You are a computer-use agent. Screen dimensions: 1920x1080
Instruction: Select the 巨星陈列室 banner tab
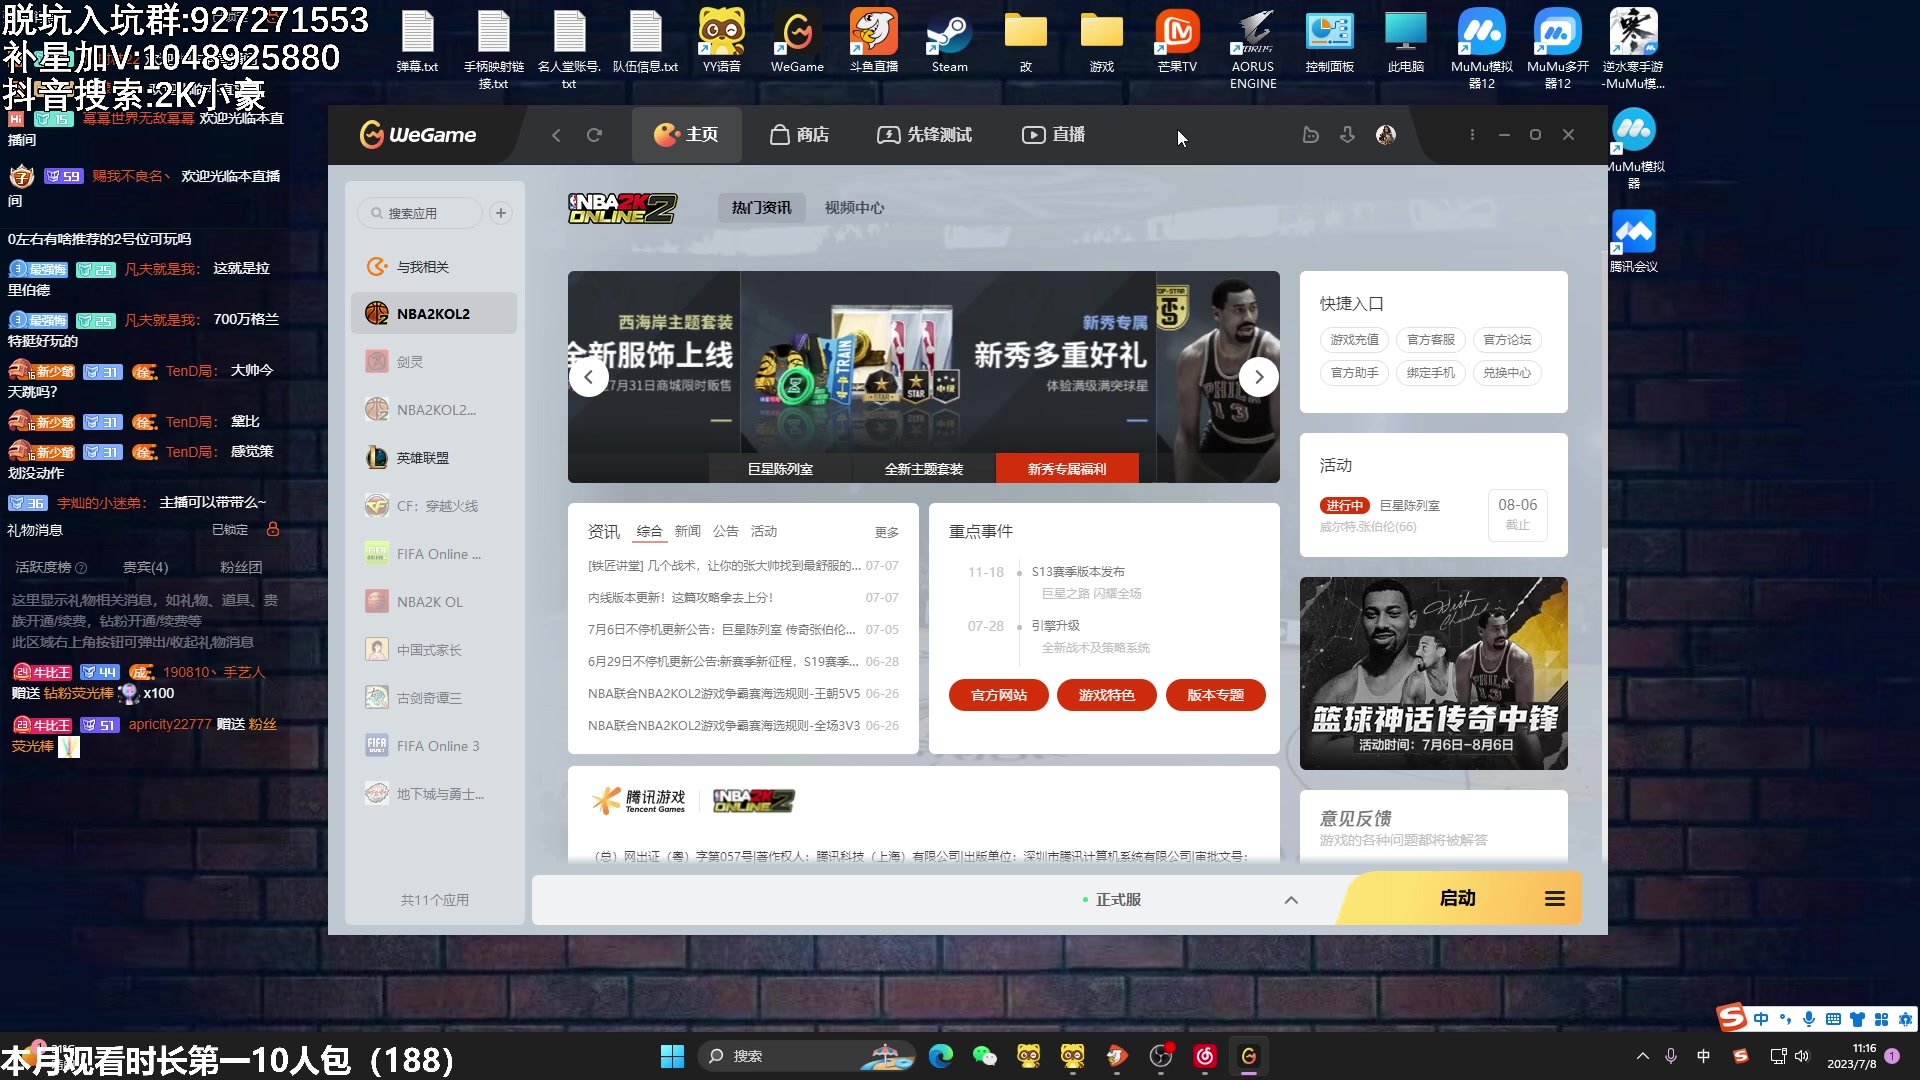(x=780, y=468)
